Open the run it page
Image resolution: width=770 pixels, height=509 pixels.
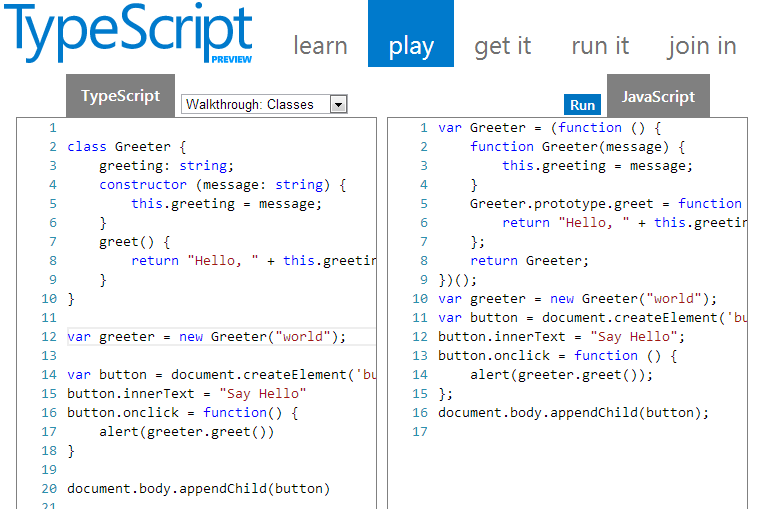[600, 46]
